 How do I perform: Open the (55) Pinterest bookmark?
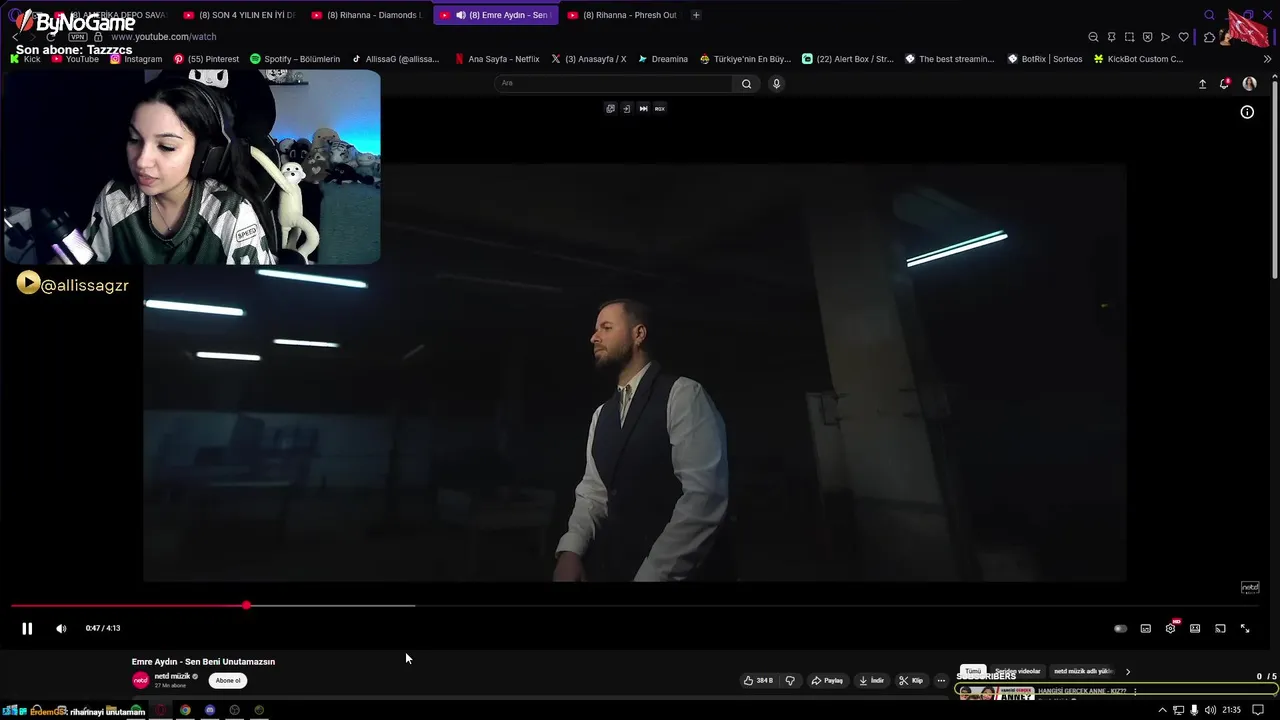tap(207, 59)
